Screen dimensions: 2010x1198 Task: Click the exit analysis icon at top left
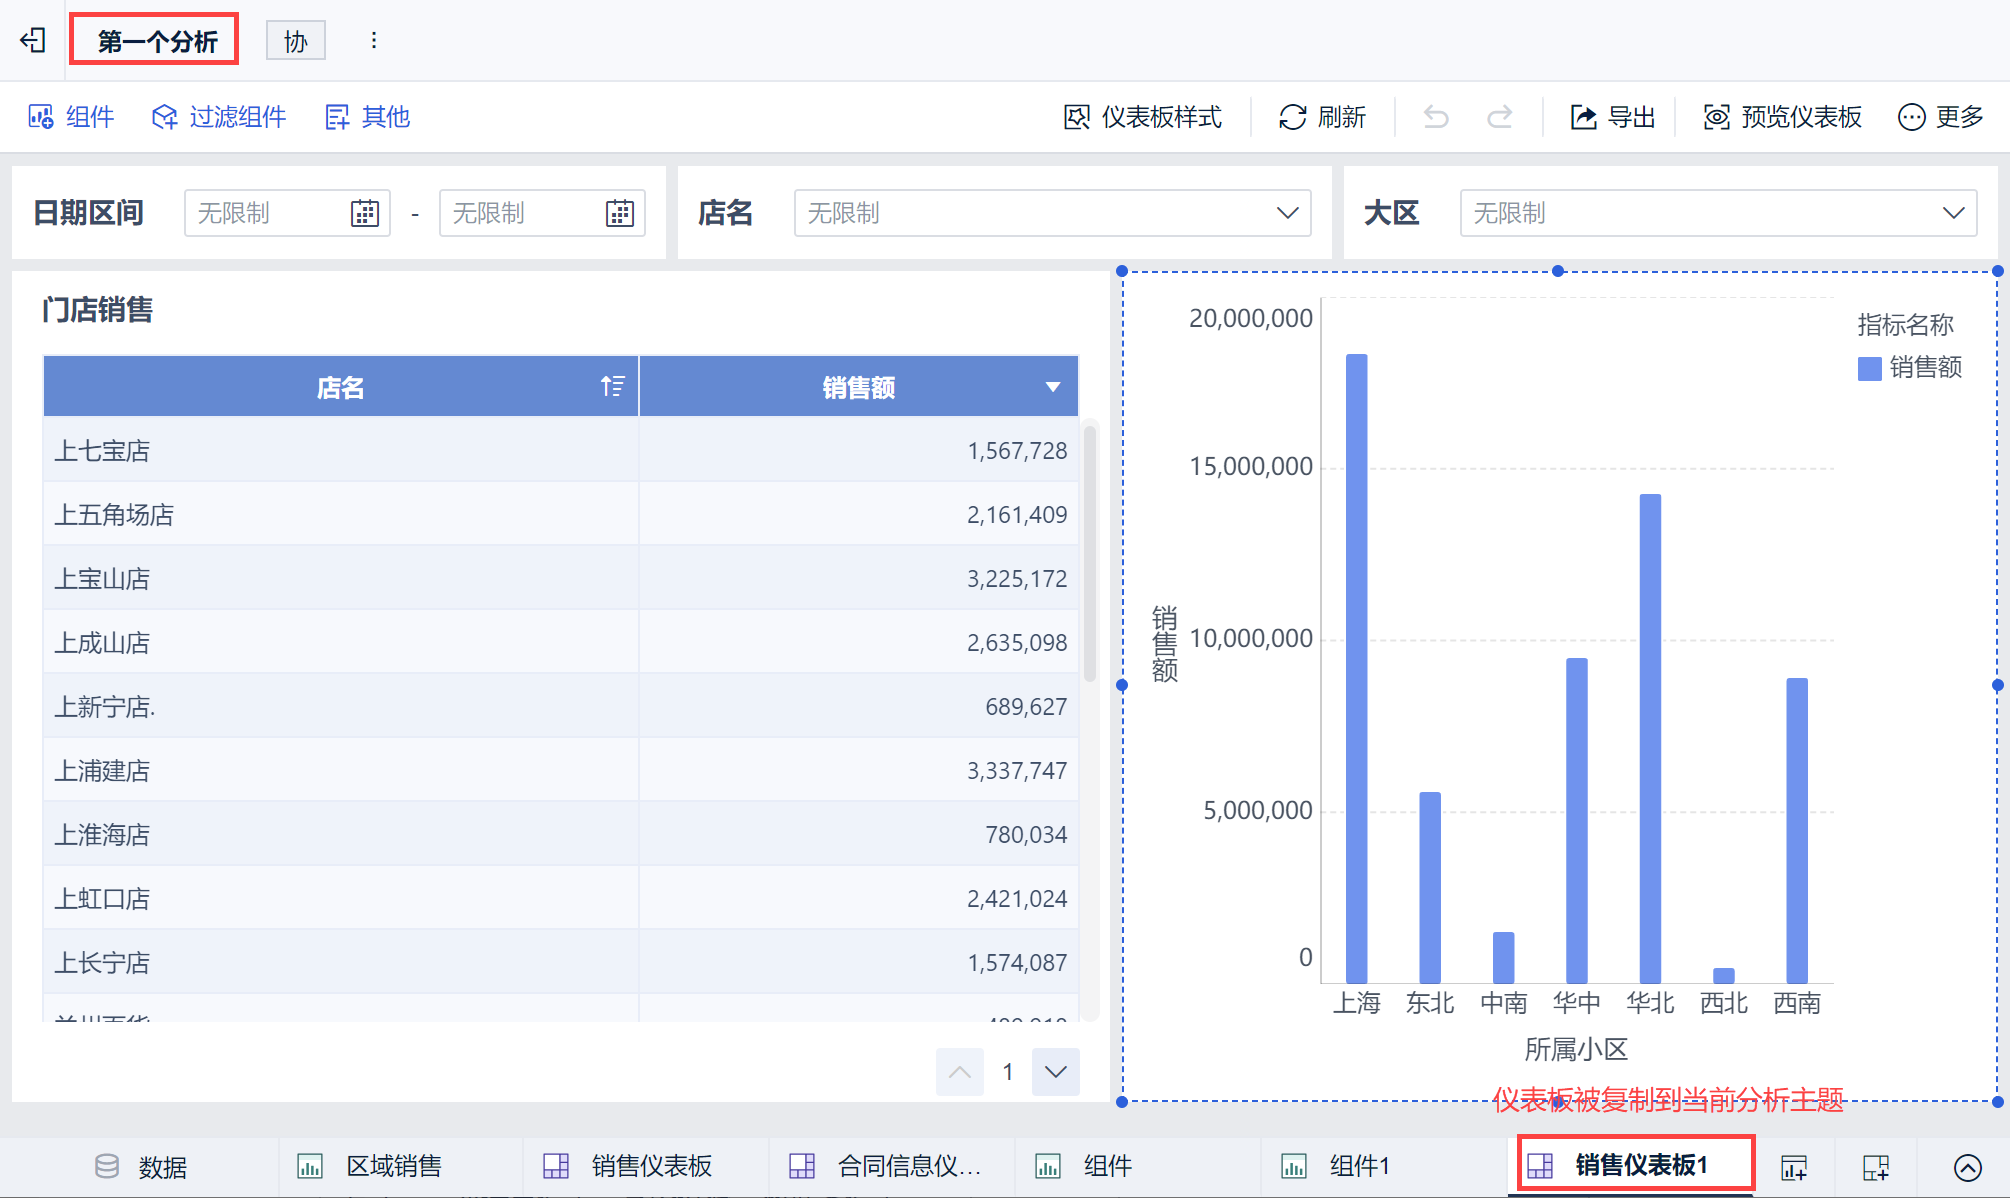pyautogui.click(x=33, y=40)
